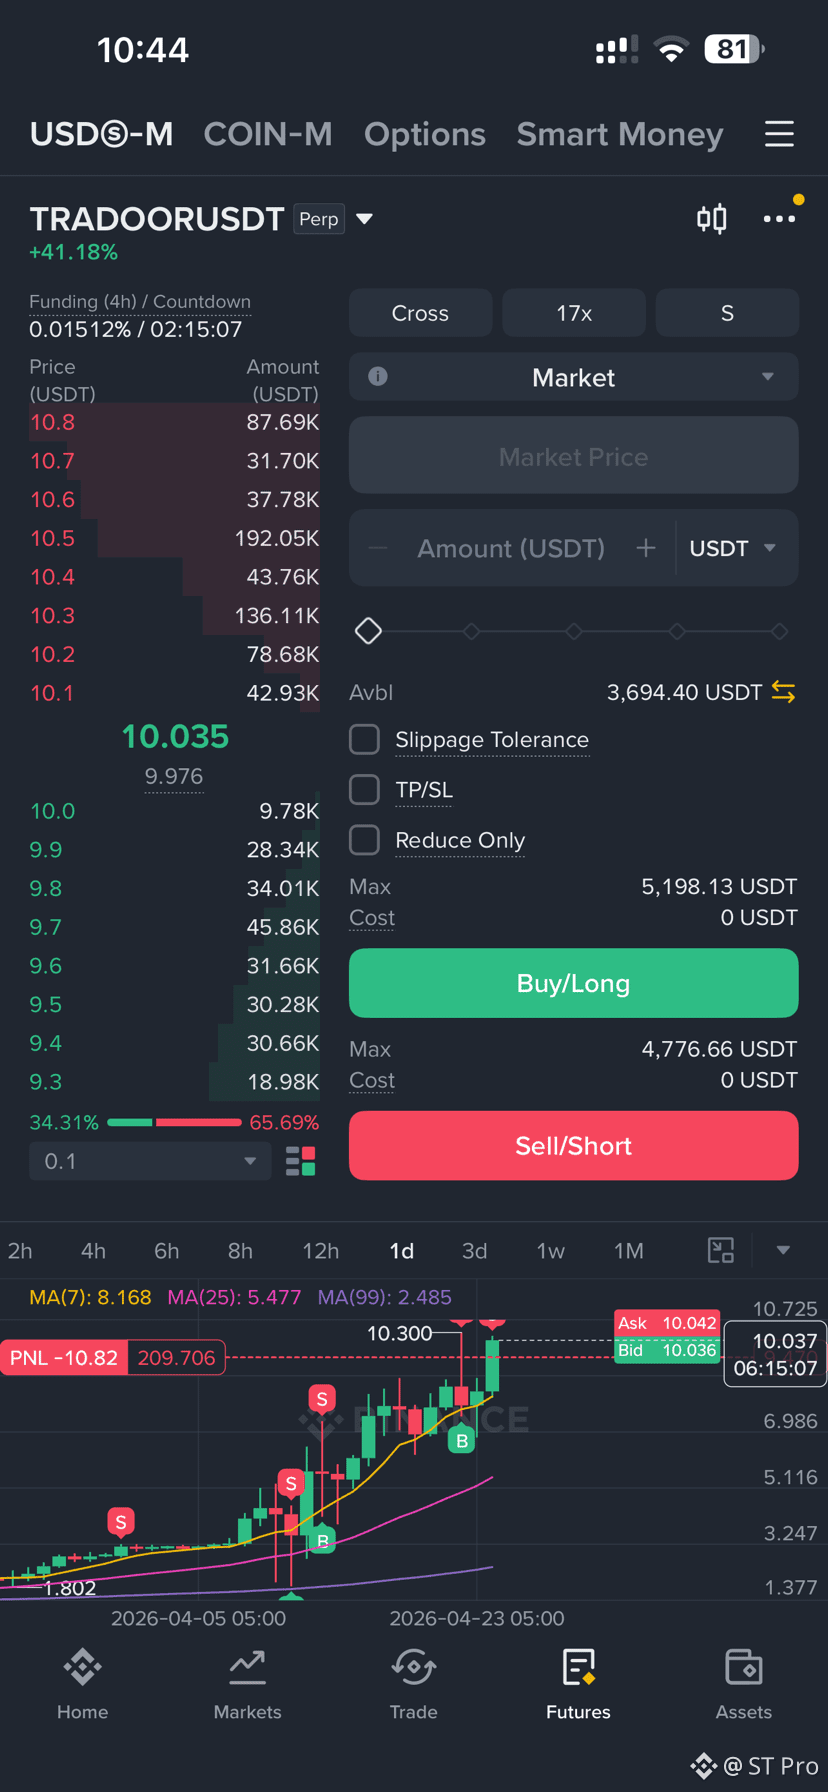Tick the TP/SL checkbox

pos(364,790)
